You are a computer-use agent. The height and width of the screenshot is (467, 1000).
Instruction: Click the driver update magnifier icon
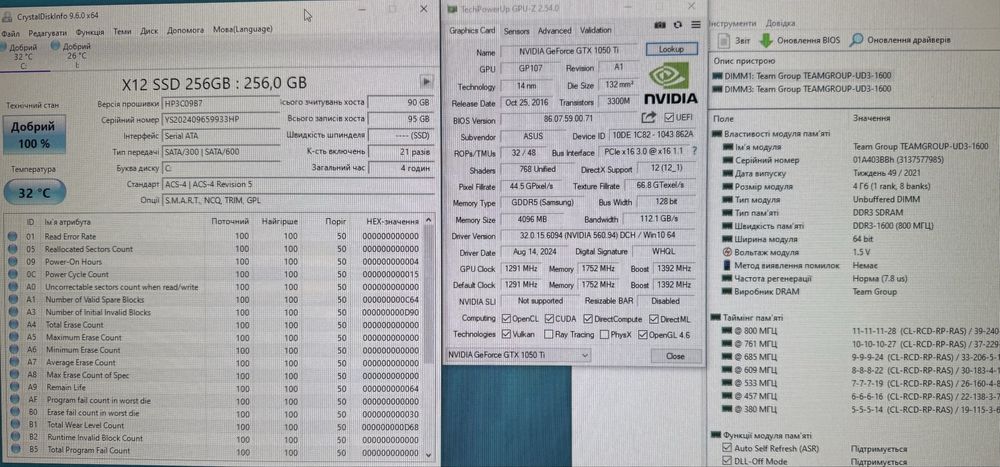(857, 40)
